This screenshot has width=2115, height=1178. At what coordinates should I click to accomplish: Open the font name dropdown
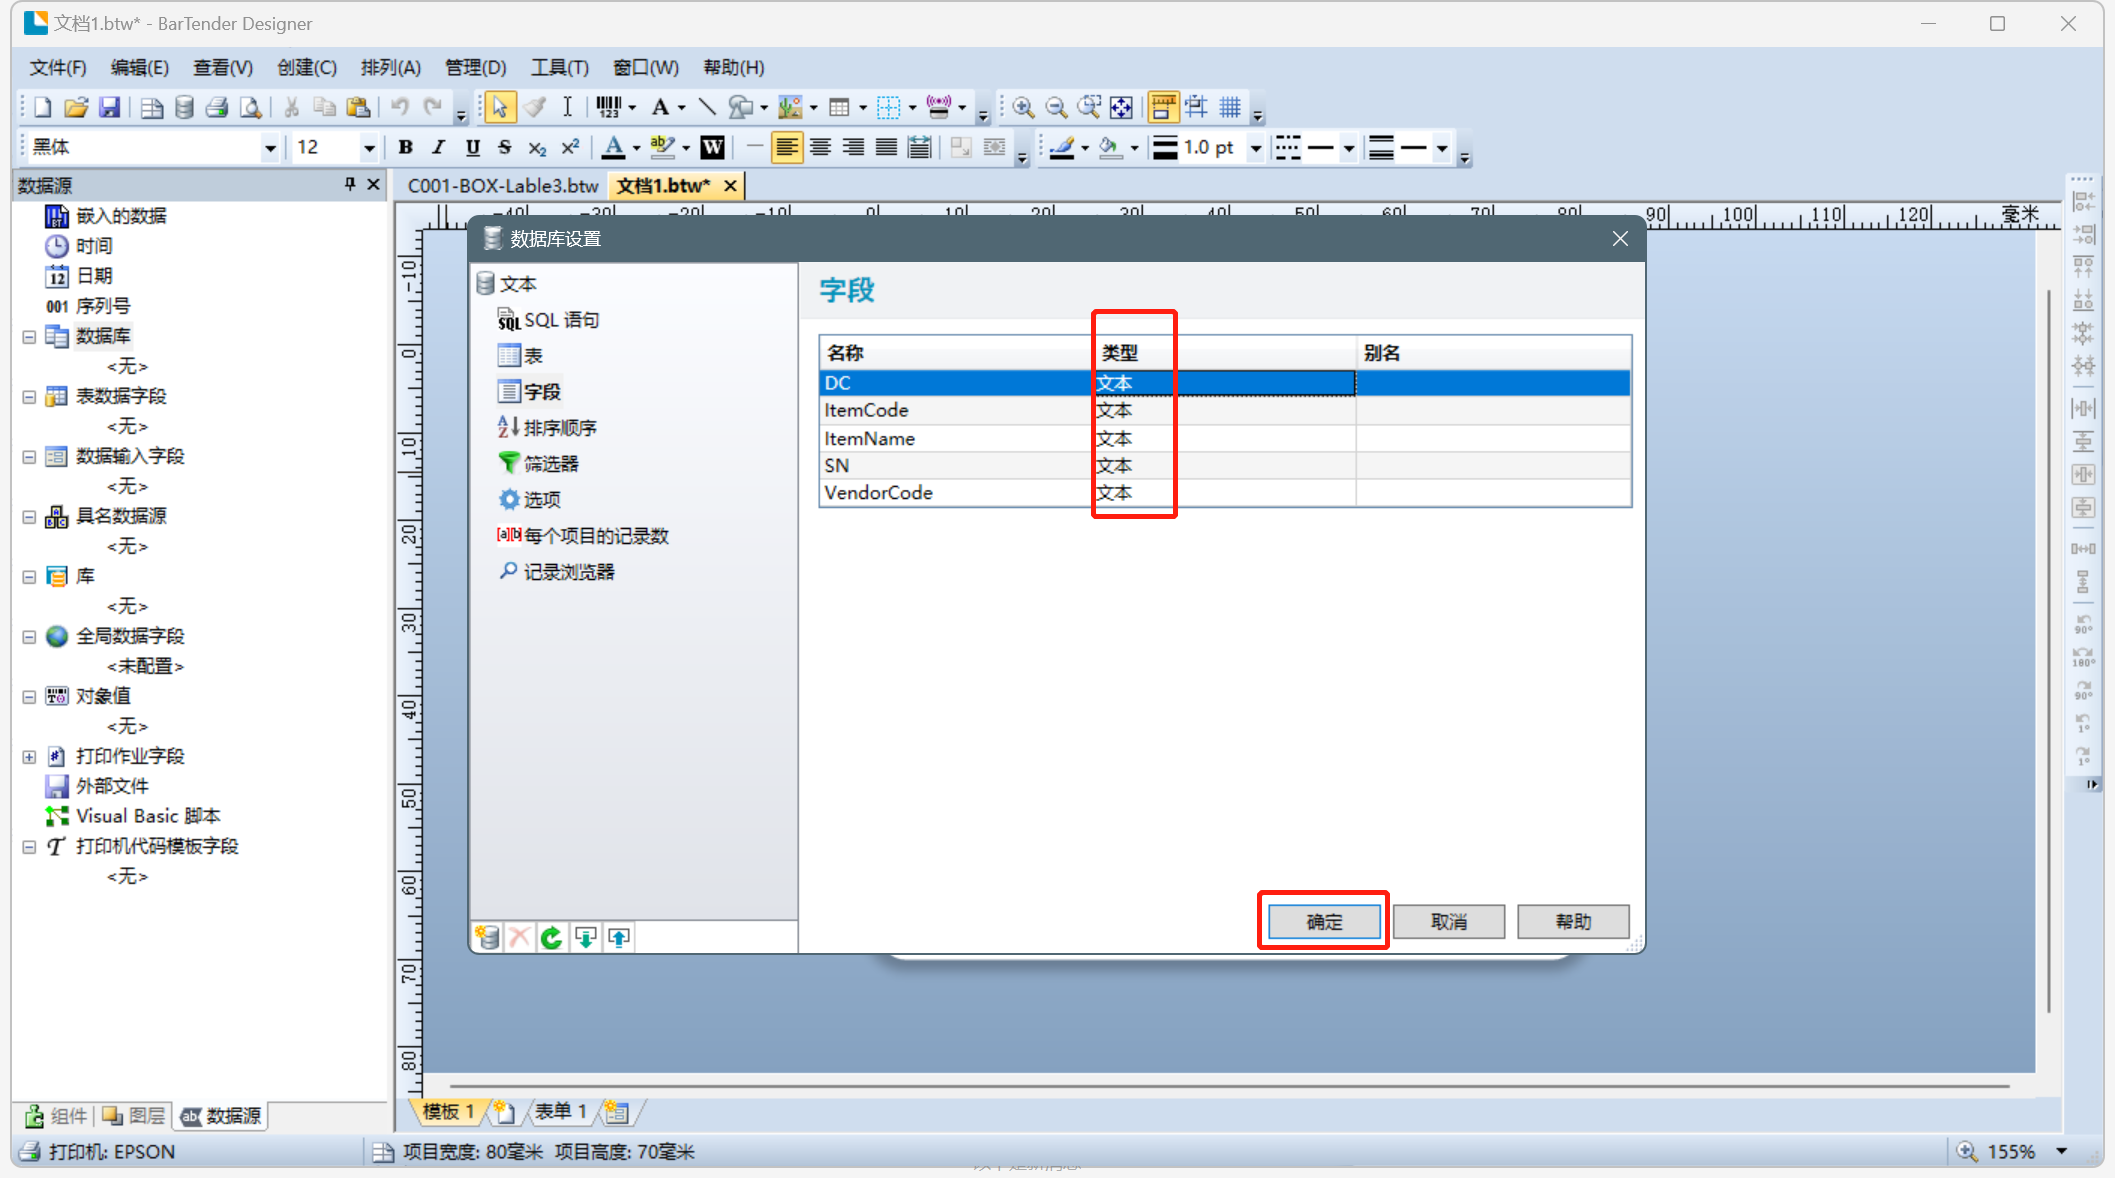[x=270, y=148]
